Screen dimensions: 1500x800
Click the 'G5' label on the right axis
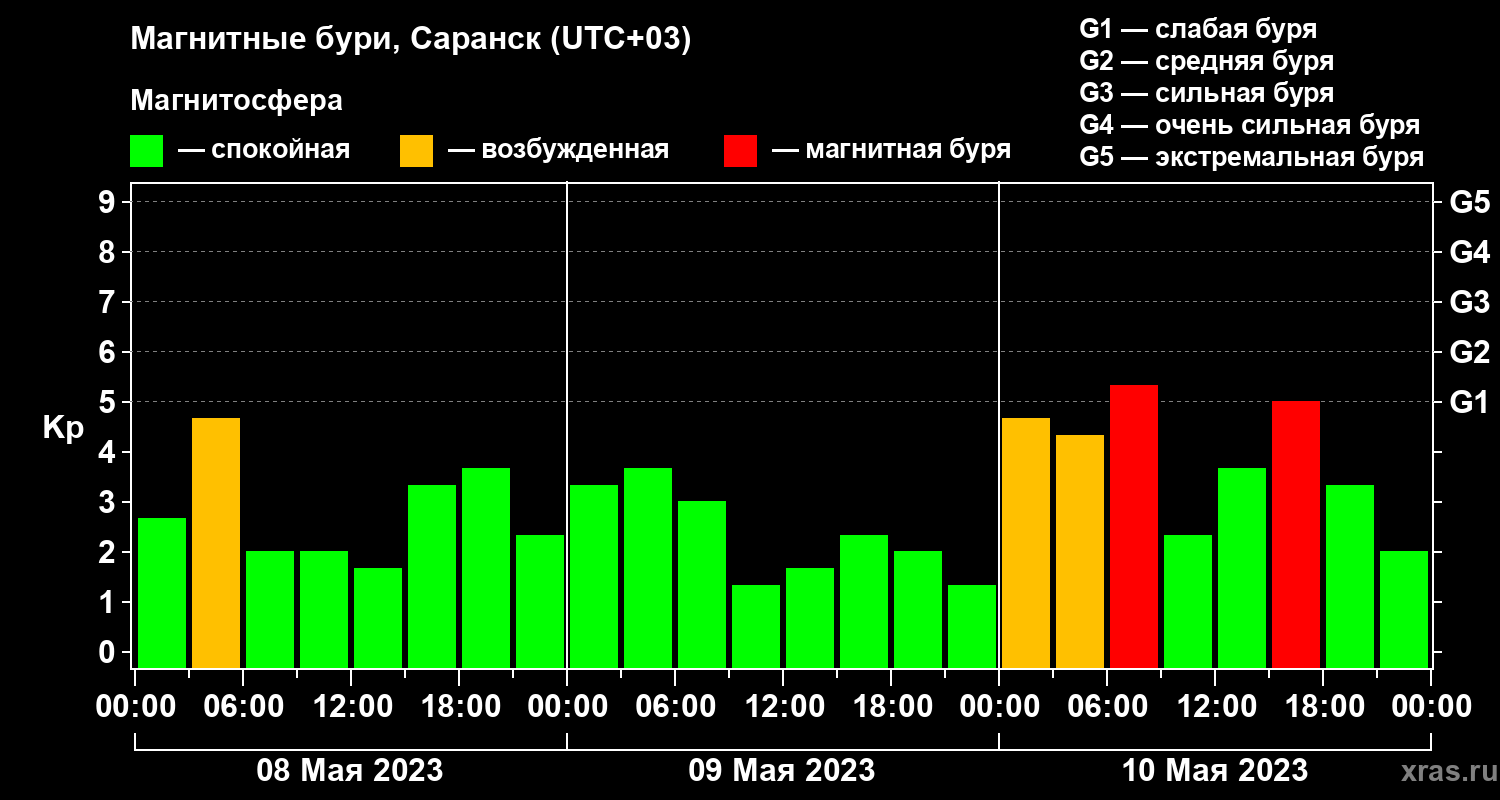click(x=1469, y=202)
